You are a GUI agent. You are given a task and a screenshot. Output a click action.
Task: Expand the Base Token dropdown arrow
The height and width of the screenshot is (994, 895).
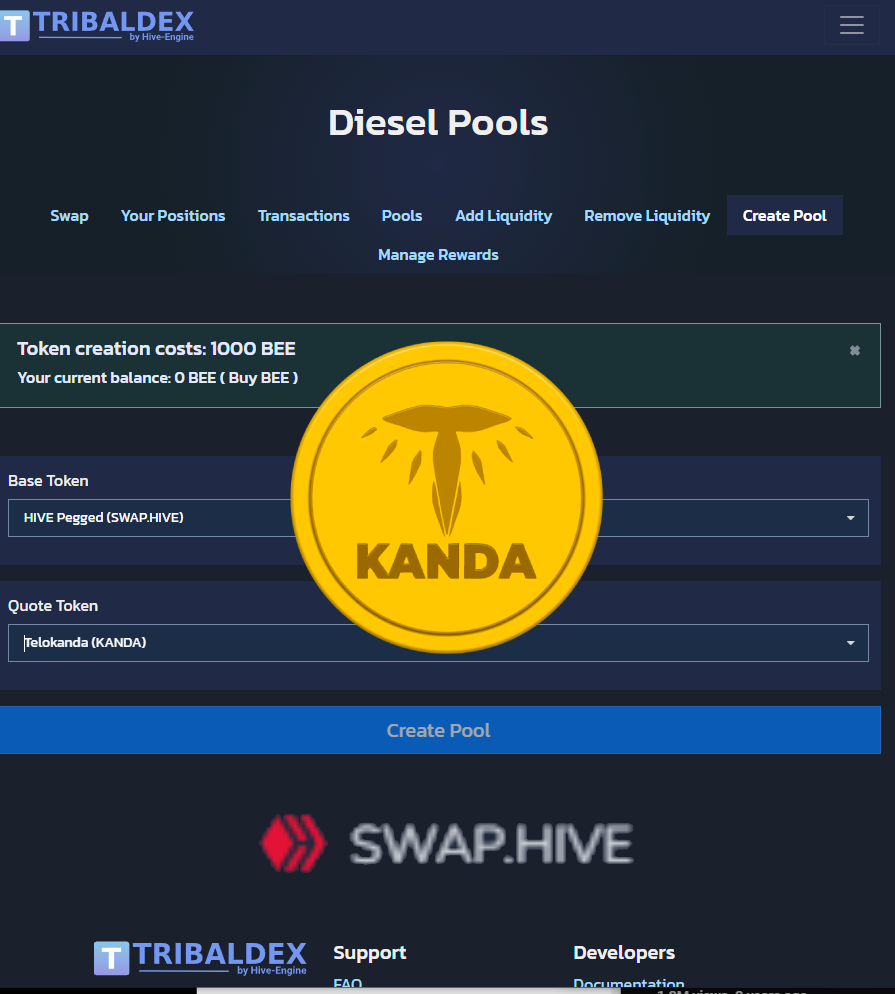click(x=851, y=518)
